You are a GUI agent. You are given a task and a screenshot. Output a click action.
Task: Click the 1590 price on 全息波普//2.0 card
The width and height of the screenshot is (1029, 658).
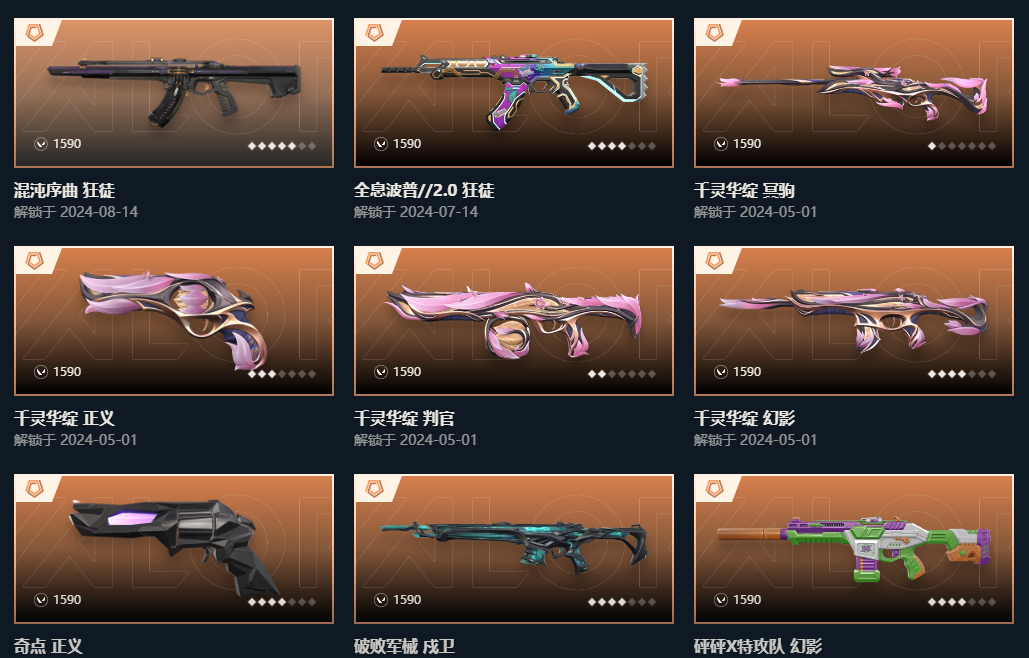pos(407,144)
